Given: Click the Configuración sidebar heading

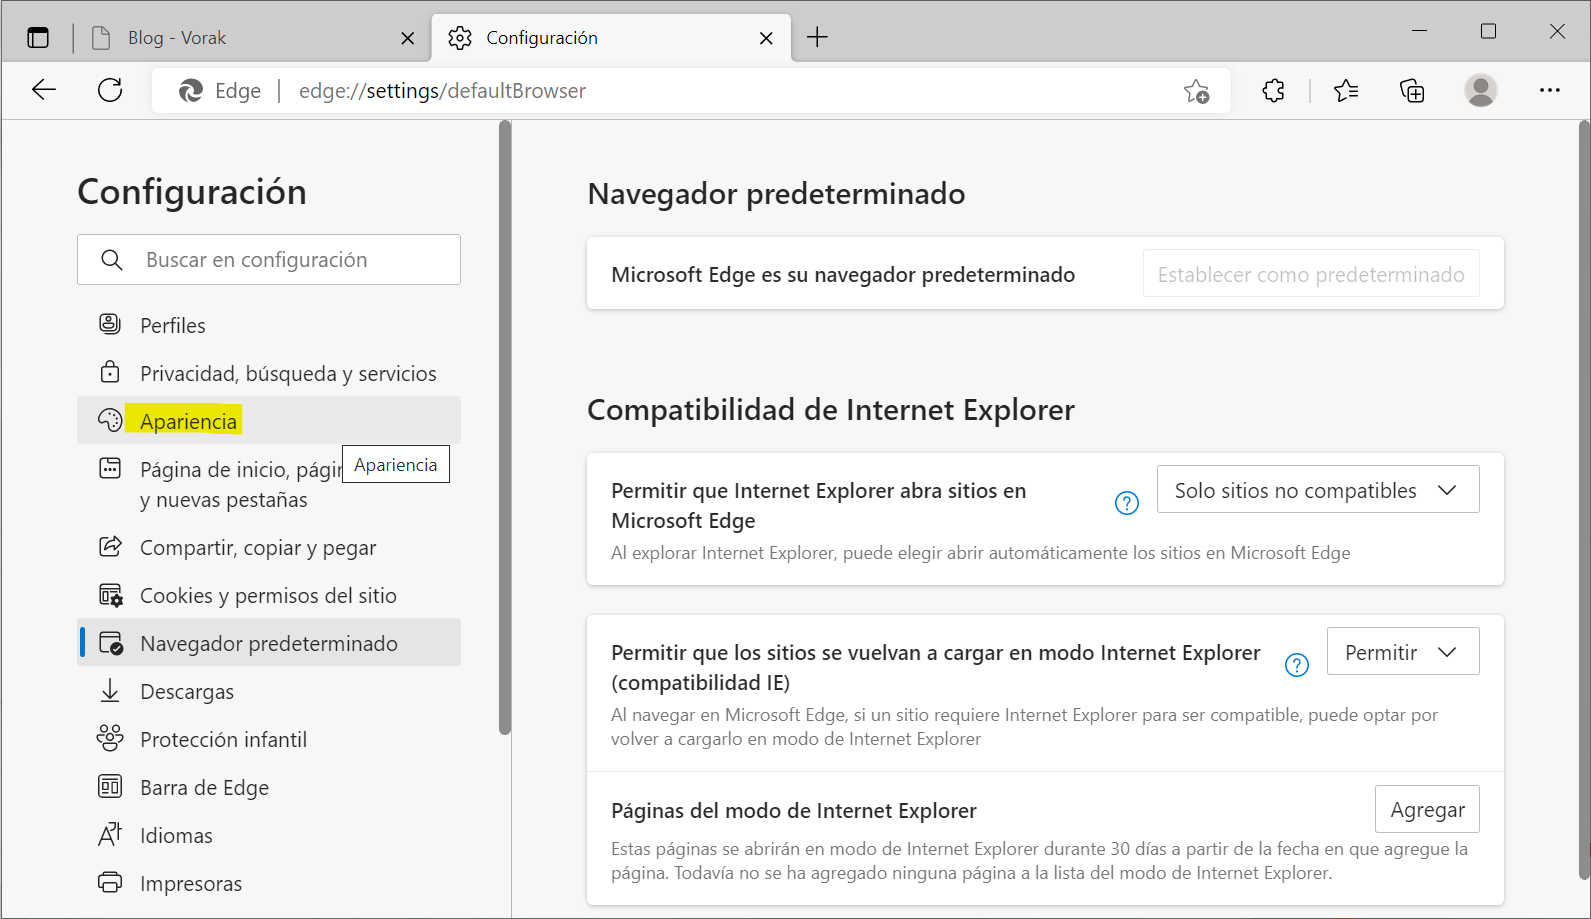Looking at the screenshot, I should tap(192, 191).
